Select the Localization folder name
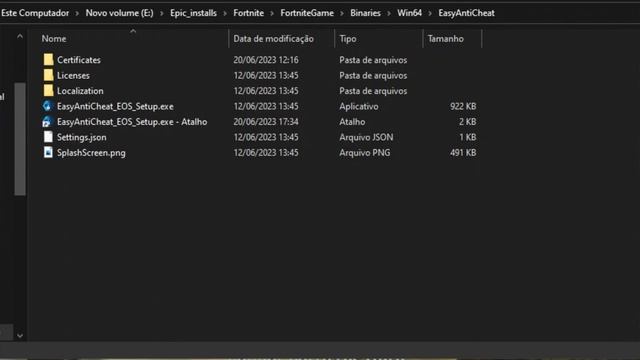This screenshot has width=640, height=360. tap(80, 91)
